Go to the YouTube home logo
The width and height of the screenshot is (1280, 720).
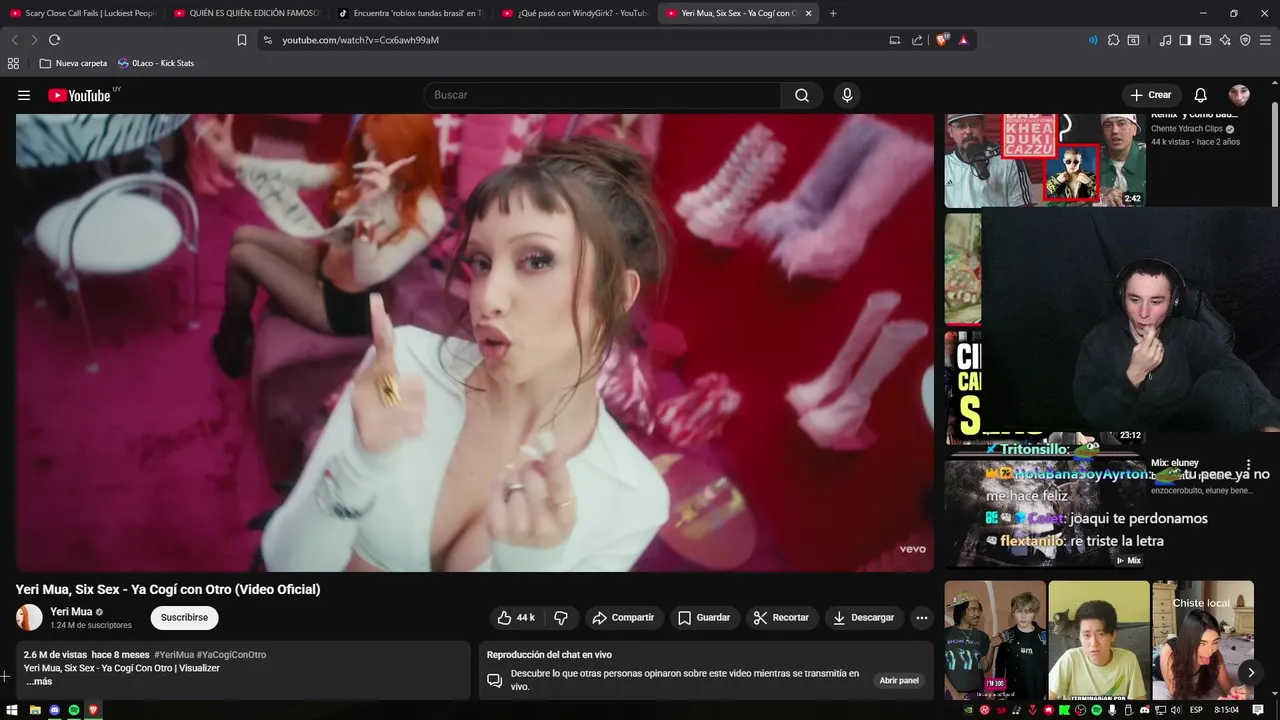pos(79,95)
